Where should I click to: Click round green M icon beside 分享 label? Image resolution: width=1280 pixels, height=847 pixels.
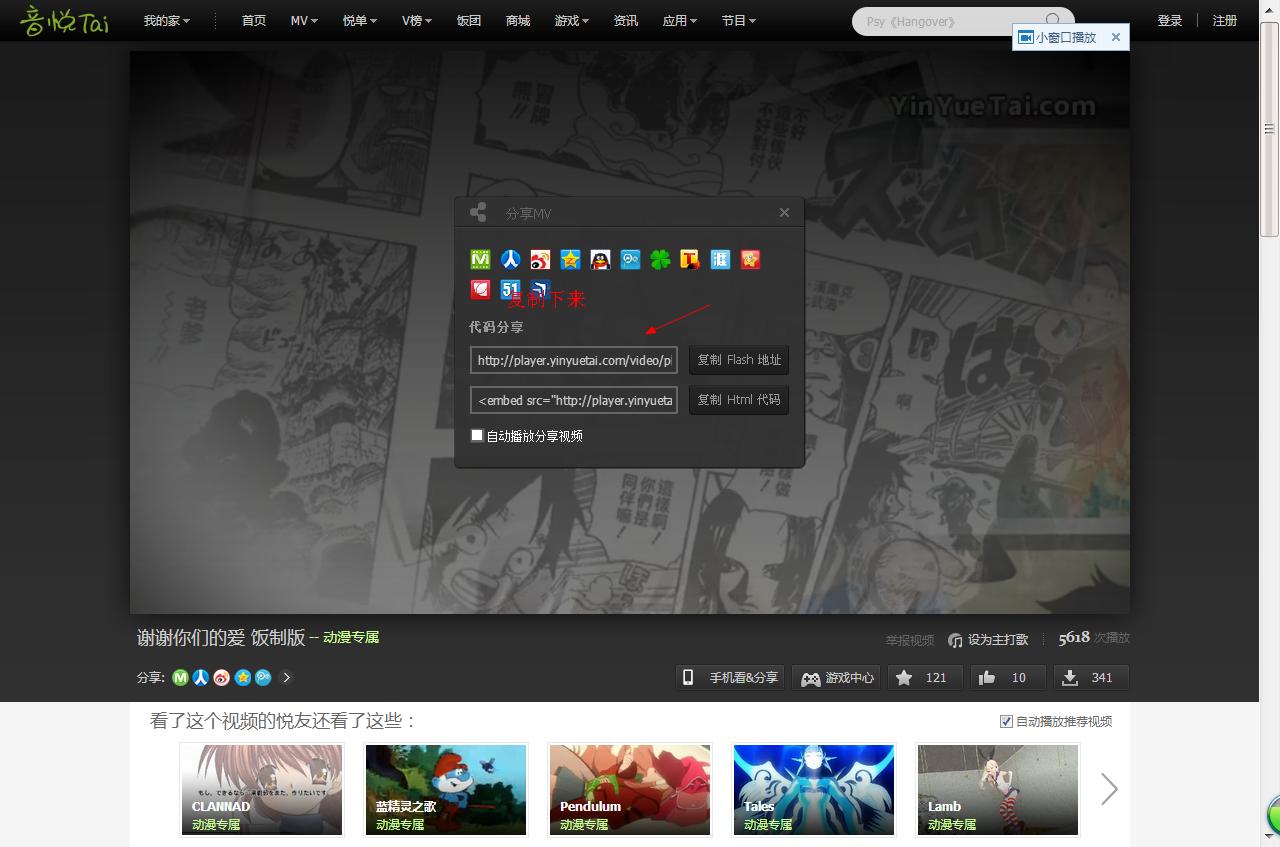[x=180, y=677]
